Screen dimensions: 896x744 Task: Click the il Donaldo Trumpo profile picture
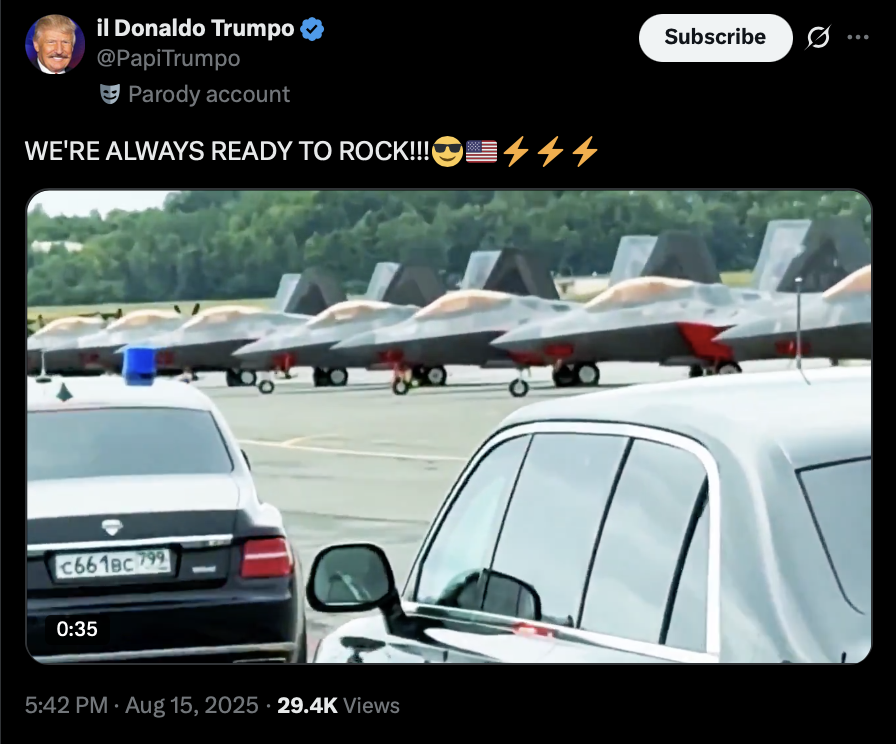55,45
